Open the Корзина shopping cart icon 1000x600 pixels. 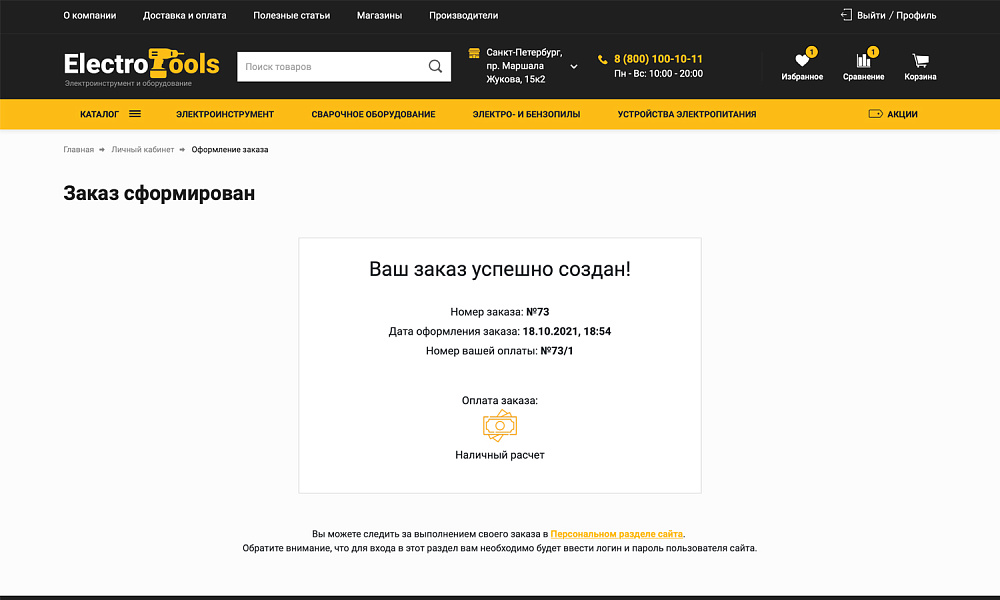pos(919,62)
